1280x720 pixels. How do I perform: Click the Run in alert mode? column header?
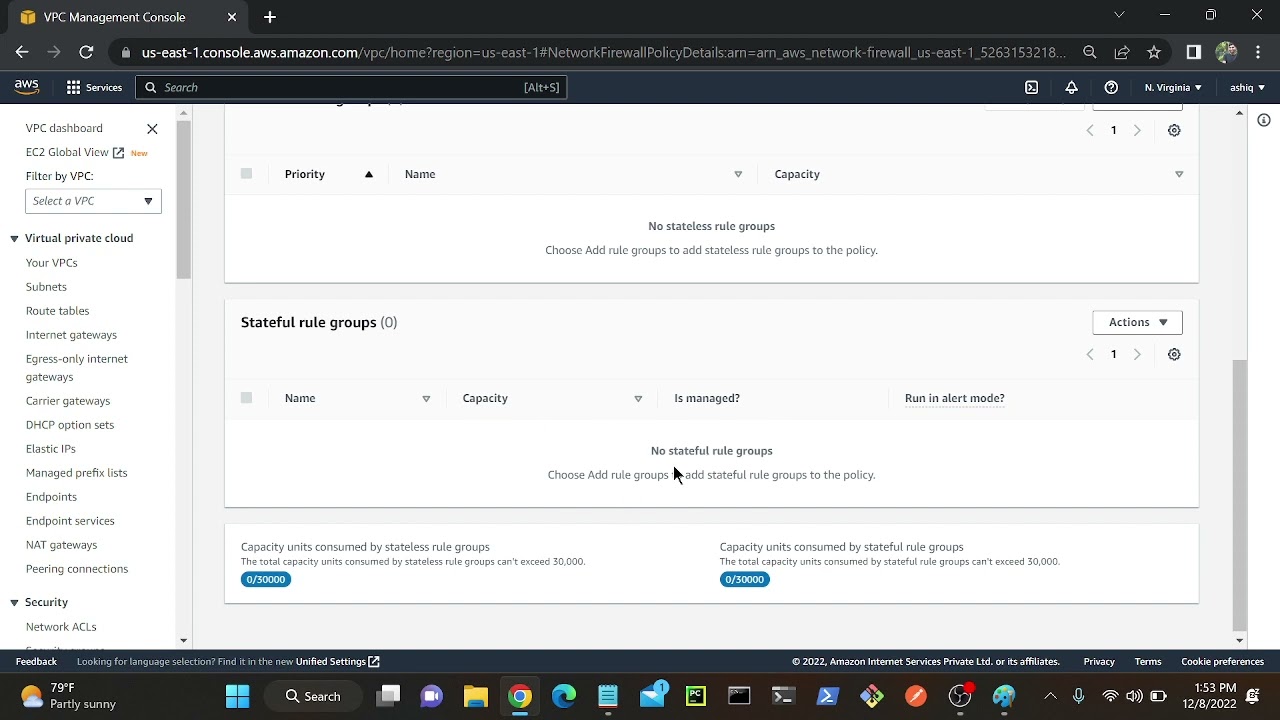(955, 398)
